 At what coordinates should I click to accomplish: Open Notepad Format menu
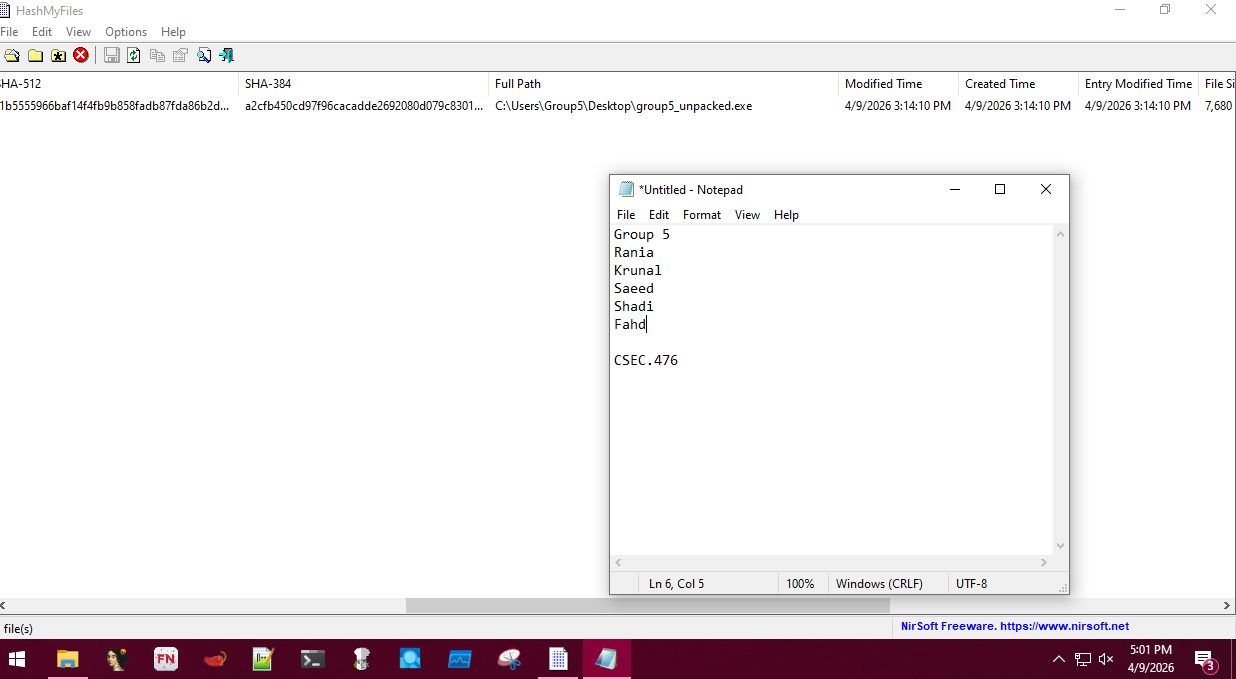(702, 215)
